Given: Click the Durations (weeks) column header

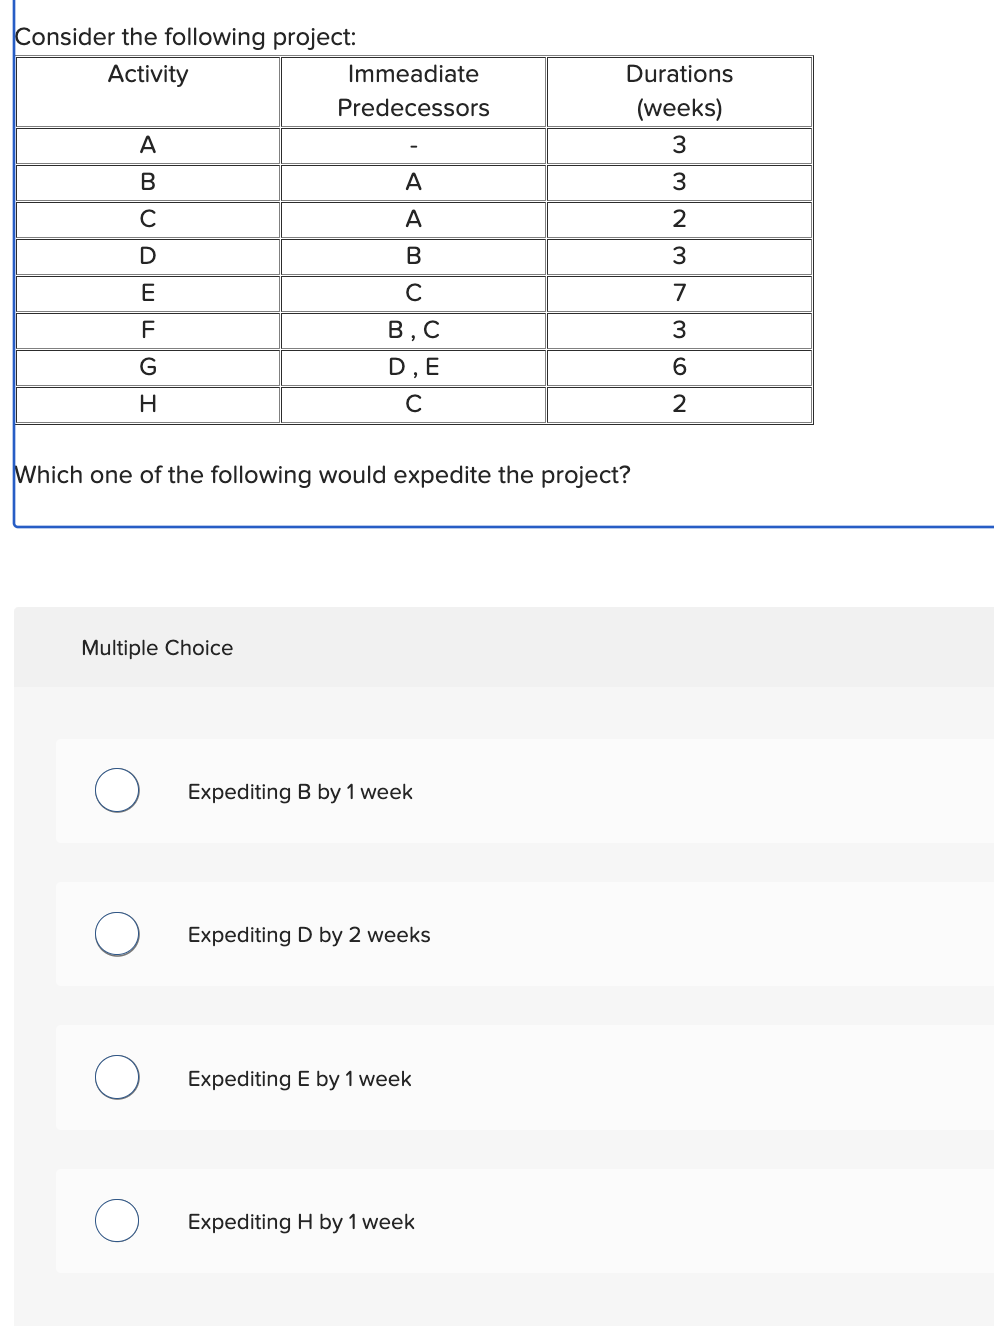Looking at the screenshot, I should (679, 91).
